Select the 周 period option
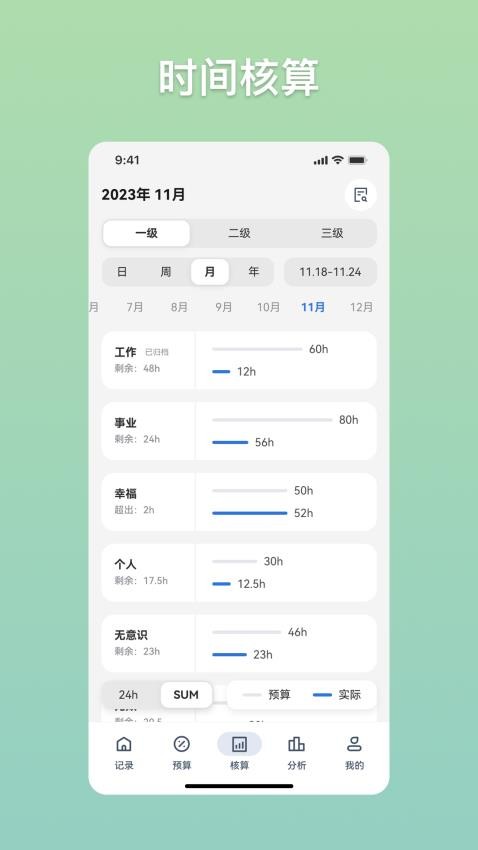The height and width of the screenshot is (850, 478). [x=166, y=272]
